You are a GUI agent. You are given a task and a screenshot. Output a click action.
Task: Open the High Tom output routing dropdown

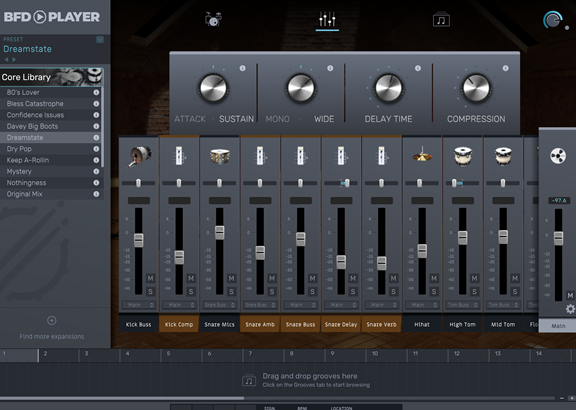[x=463, y=305]
